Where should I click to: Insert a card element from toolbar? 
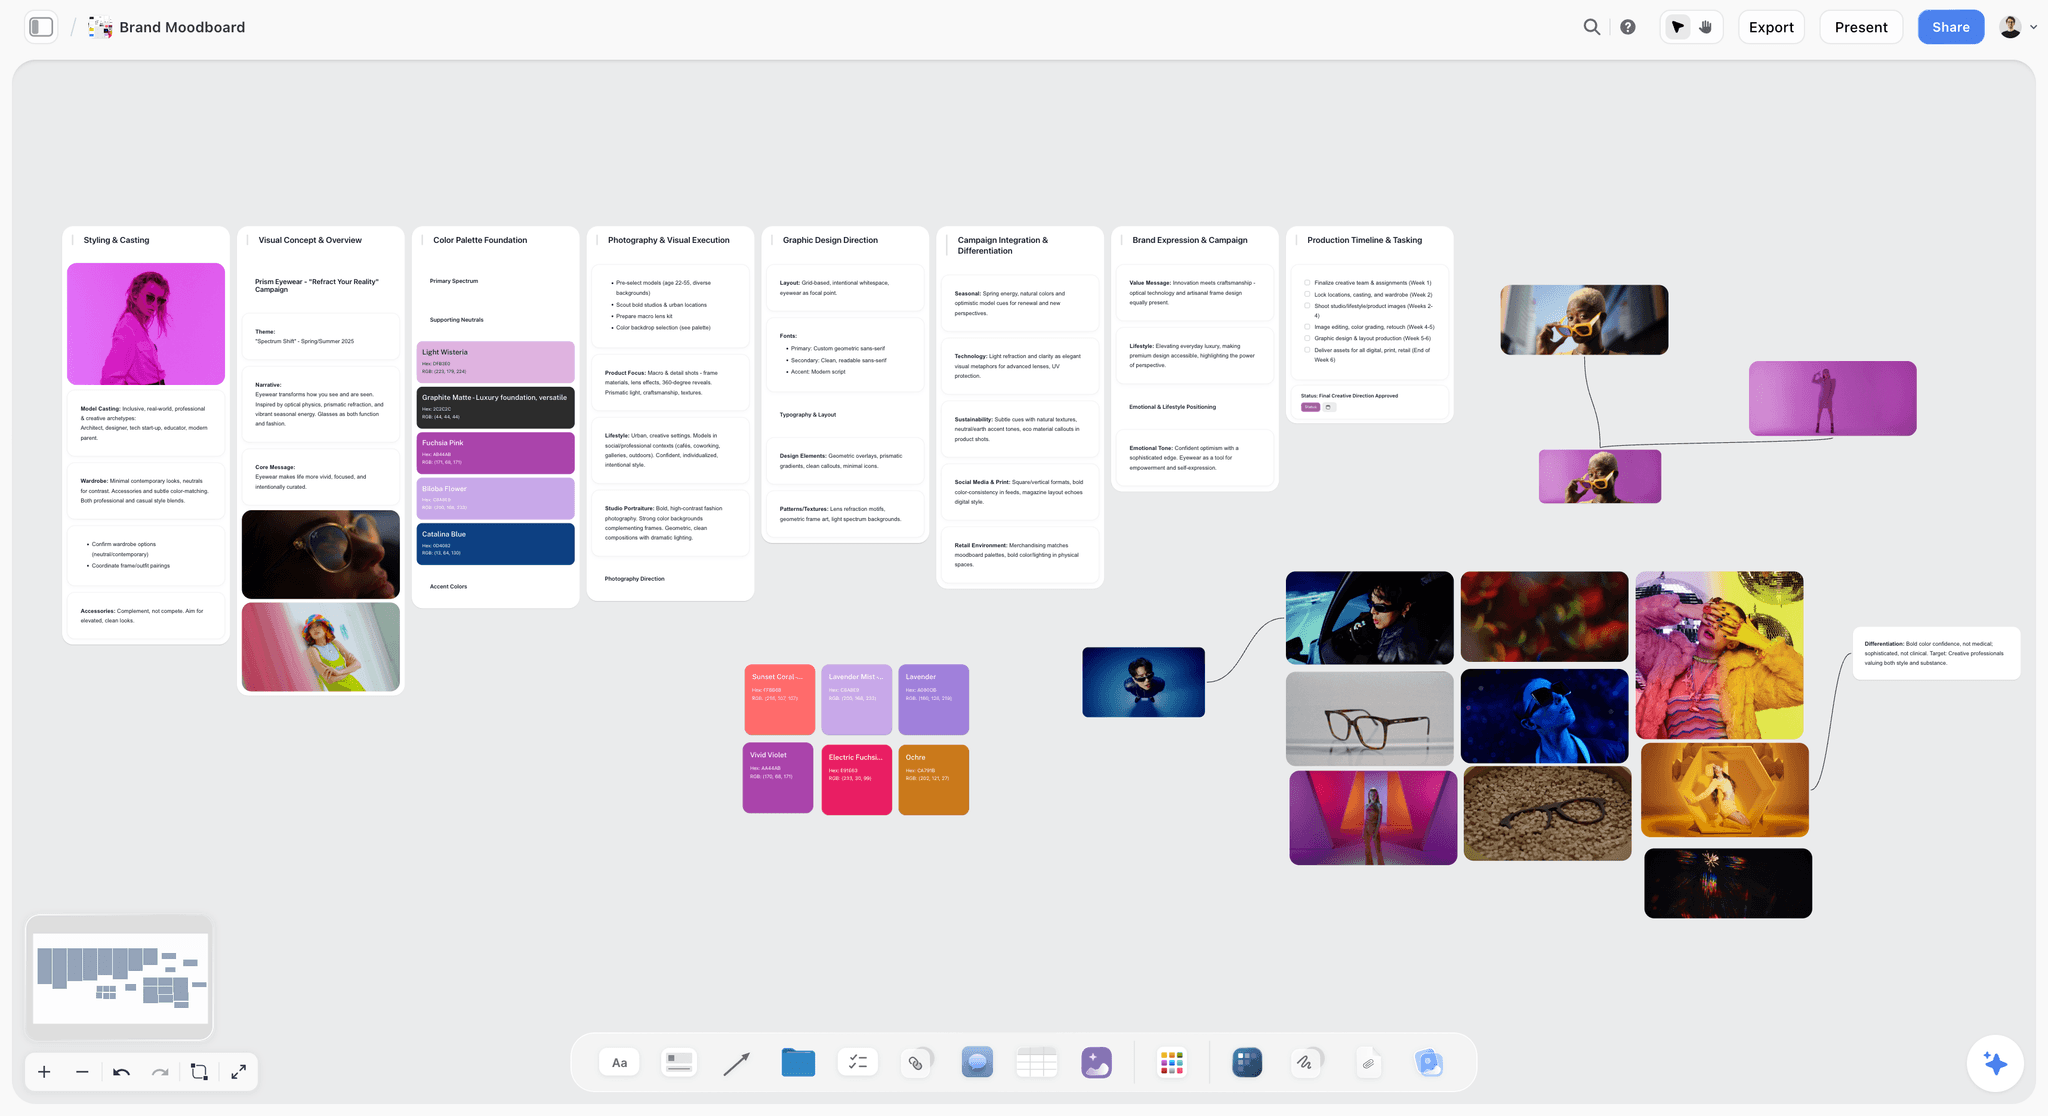click(x=679, y=1062)
